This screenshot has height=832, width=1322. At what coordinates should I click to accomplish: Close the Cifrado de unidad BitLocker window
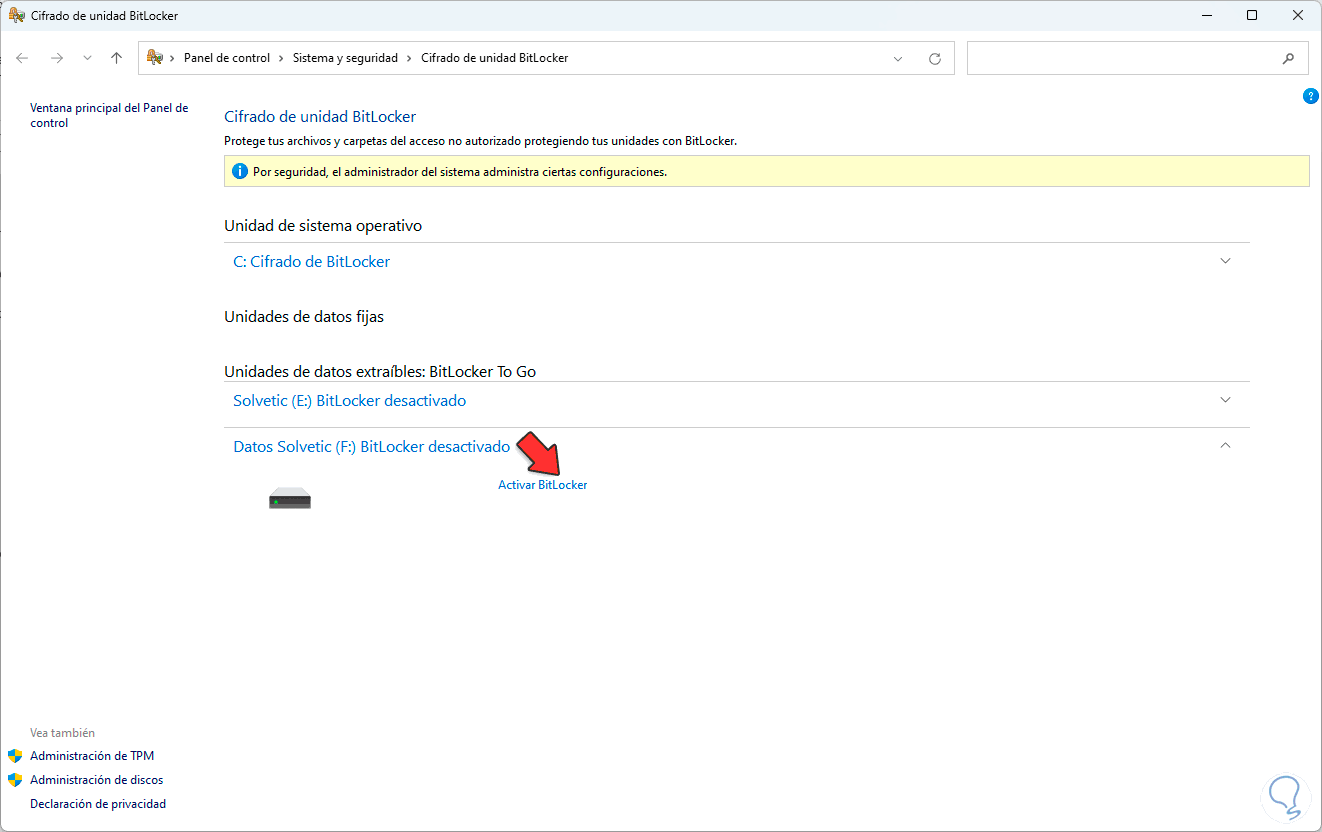click(1298, 16)
